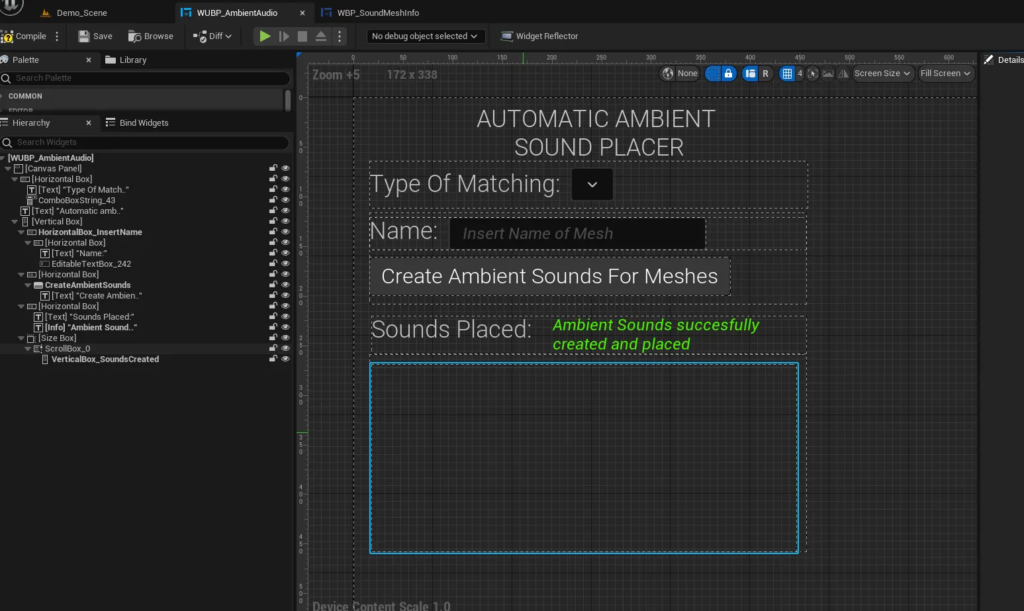Hide VerticalBox_SoundsCreated with eye icon
The image size is (1024, 611).
pyautogui.click(x=285, y=359)
